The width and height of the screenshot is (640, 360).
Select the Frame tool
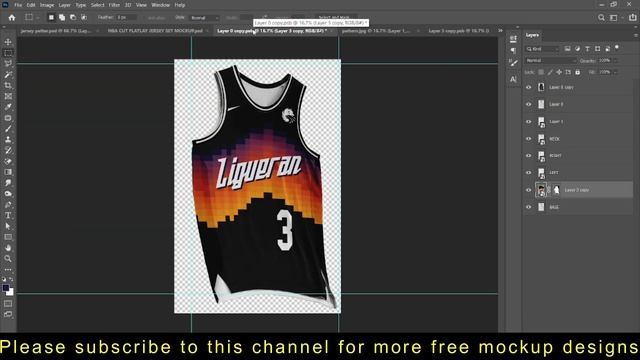pyautogui.click(x=8, y=96)
